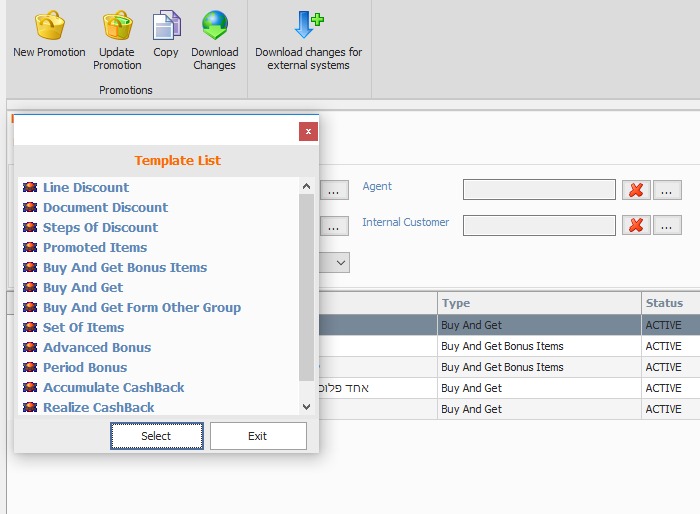Click the Agent input field

click(539, 190)
